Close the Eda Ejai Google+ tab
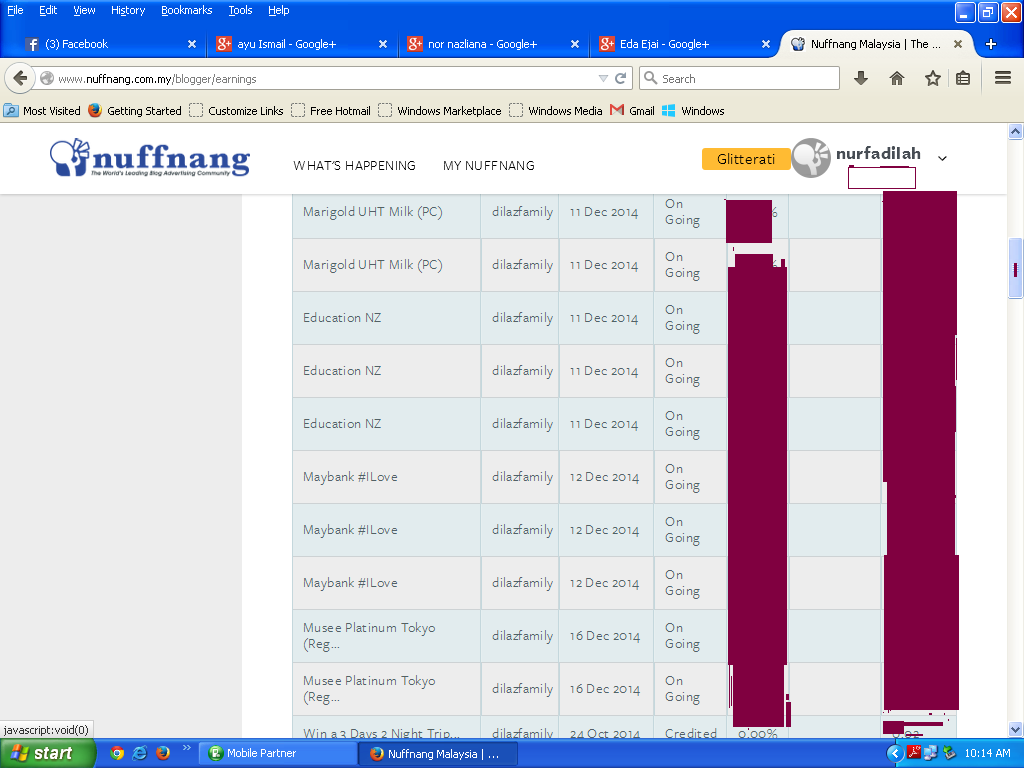Viewport: 1024px width, 768px height. (x=765, y=44)
